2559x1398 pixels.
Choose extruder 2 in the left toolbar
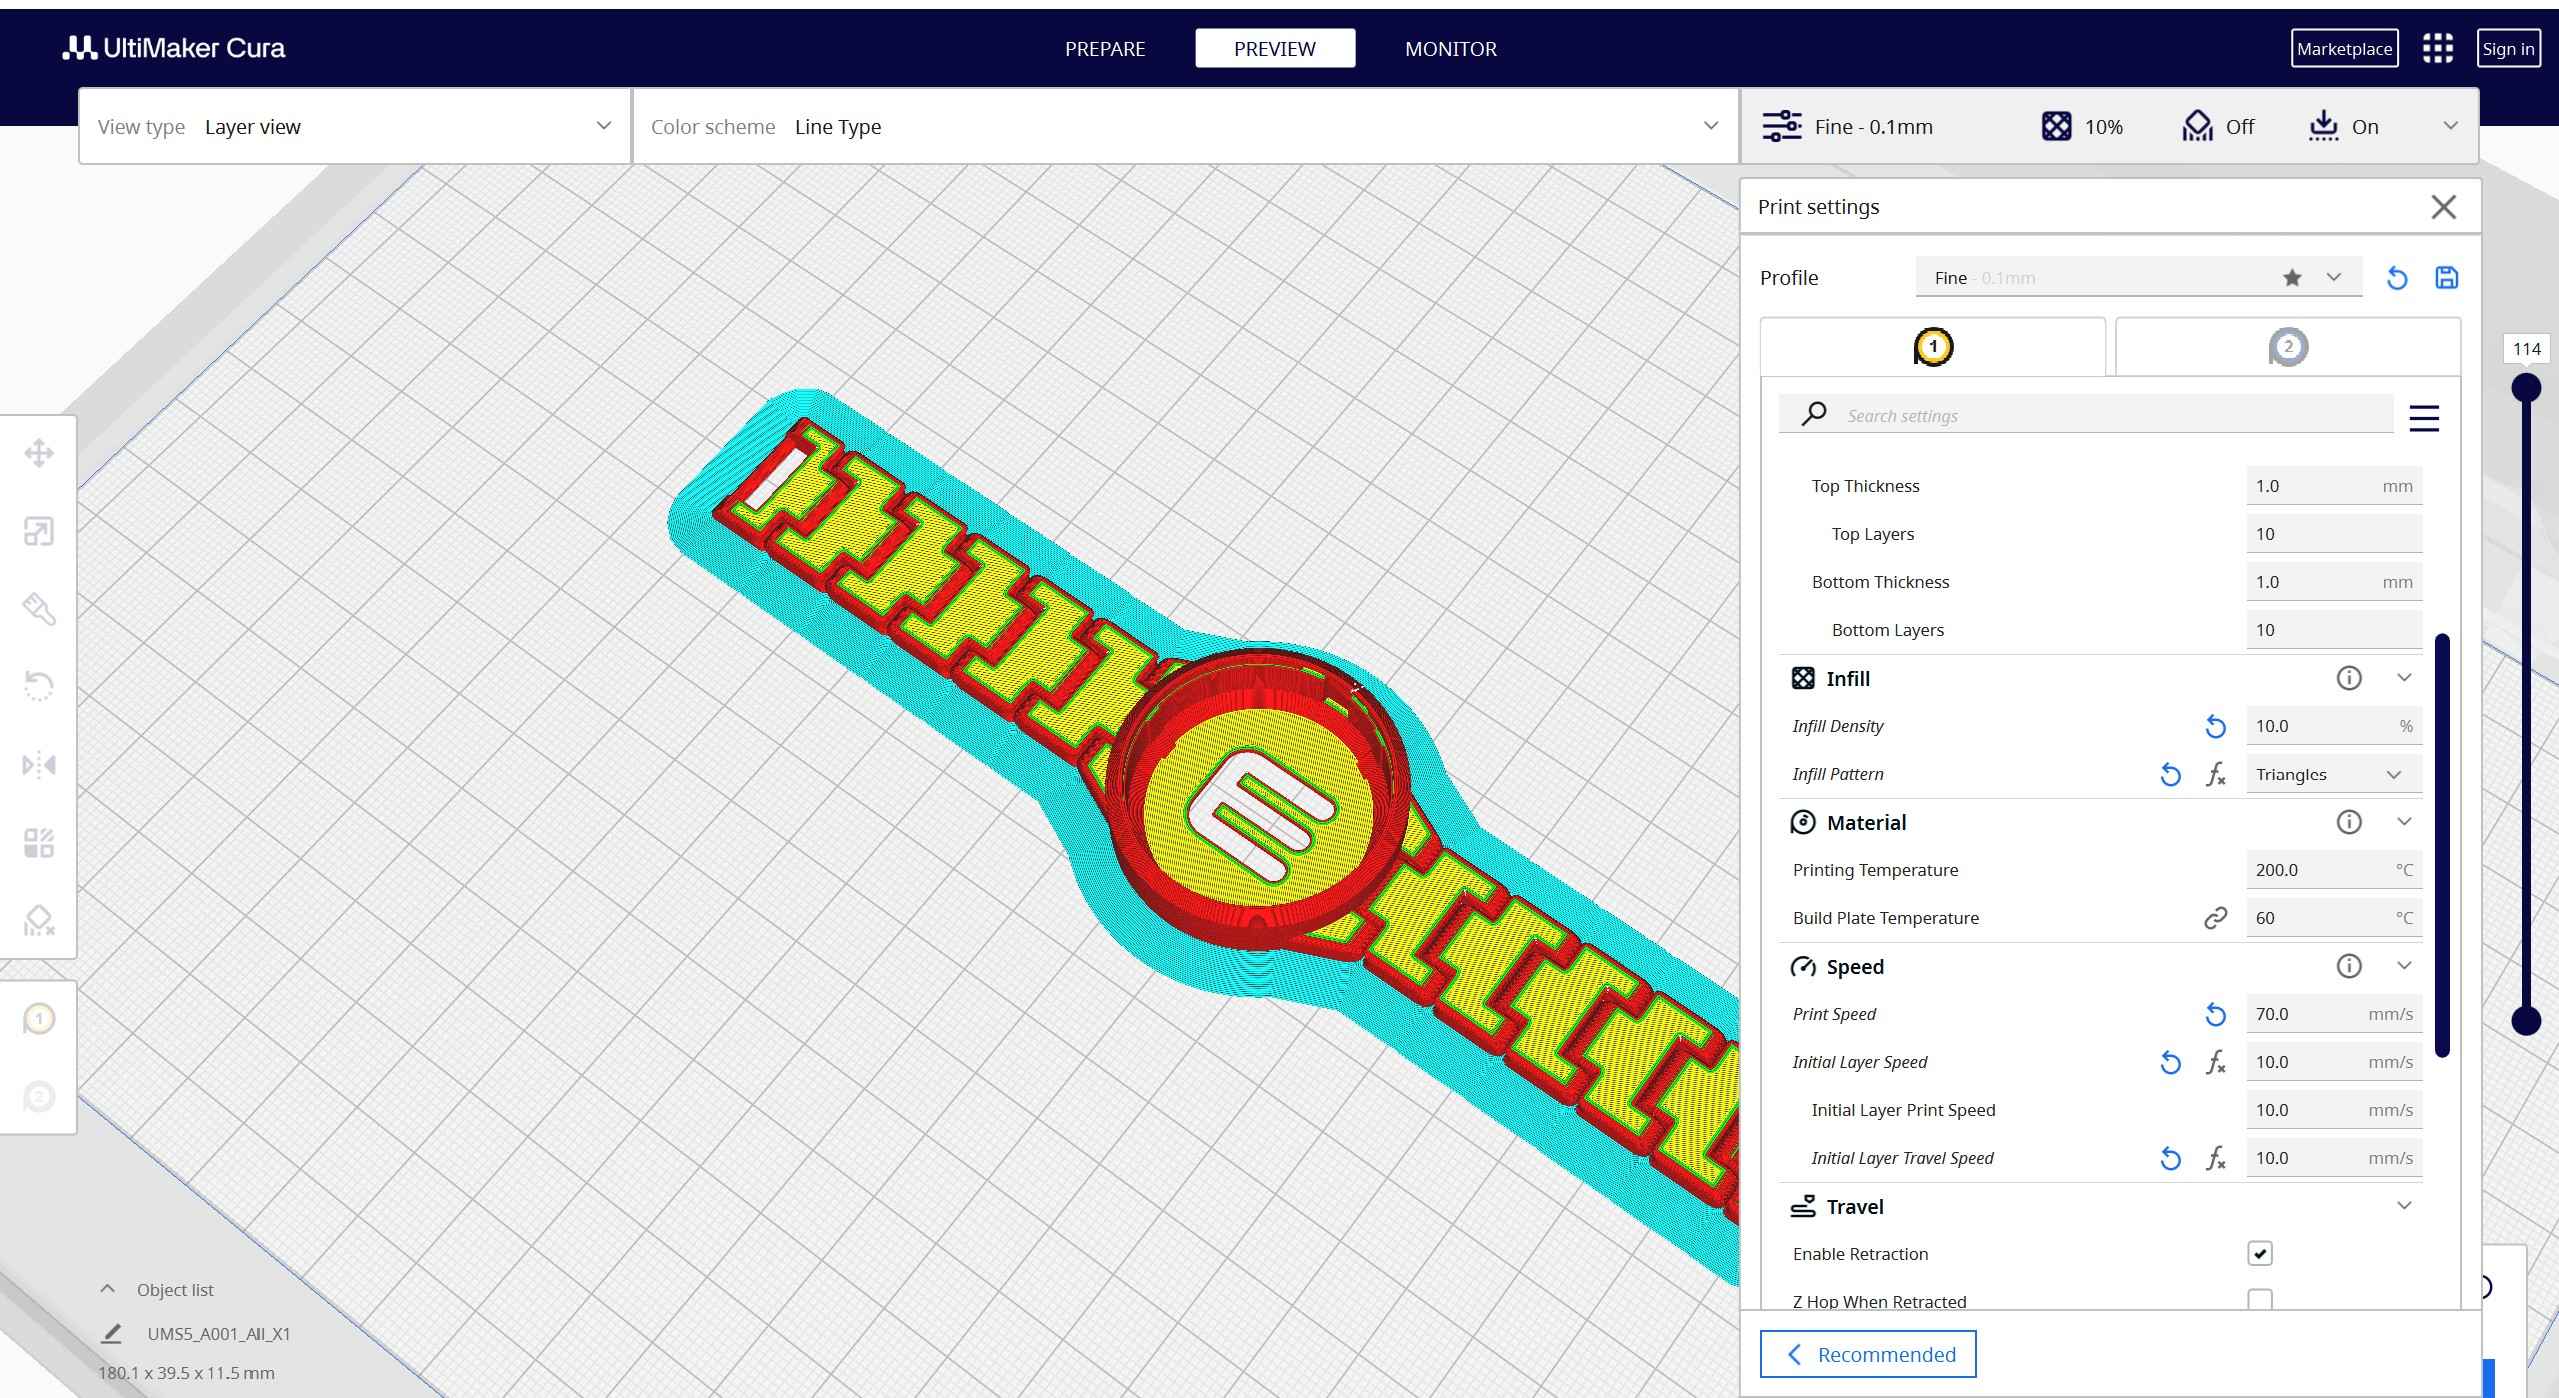tap(39, 1097)
